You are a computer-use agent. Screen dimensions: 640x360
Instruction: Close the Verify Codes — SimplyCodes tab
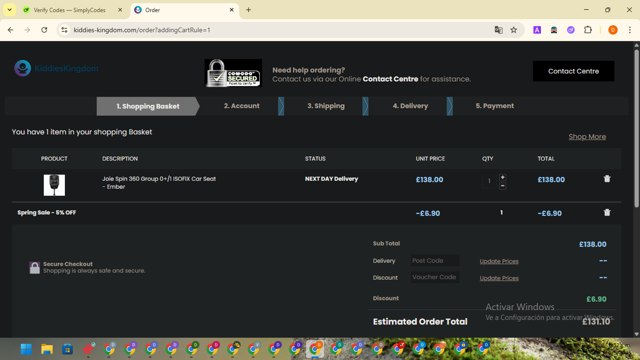[120, 10]
